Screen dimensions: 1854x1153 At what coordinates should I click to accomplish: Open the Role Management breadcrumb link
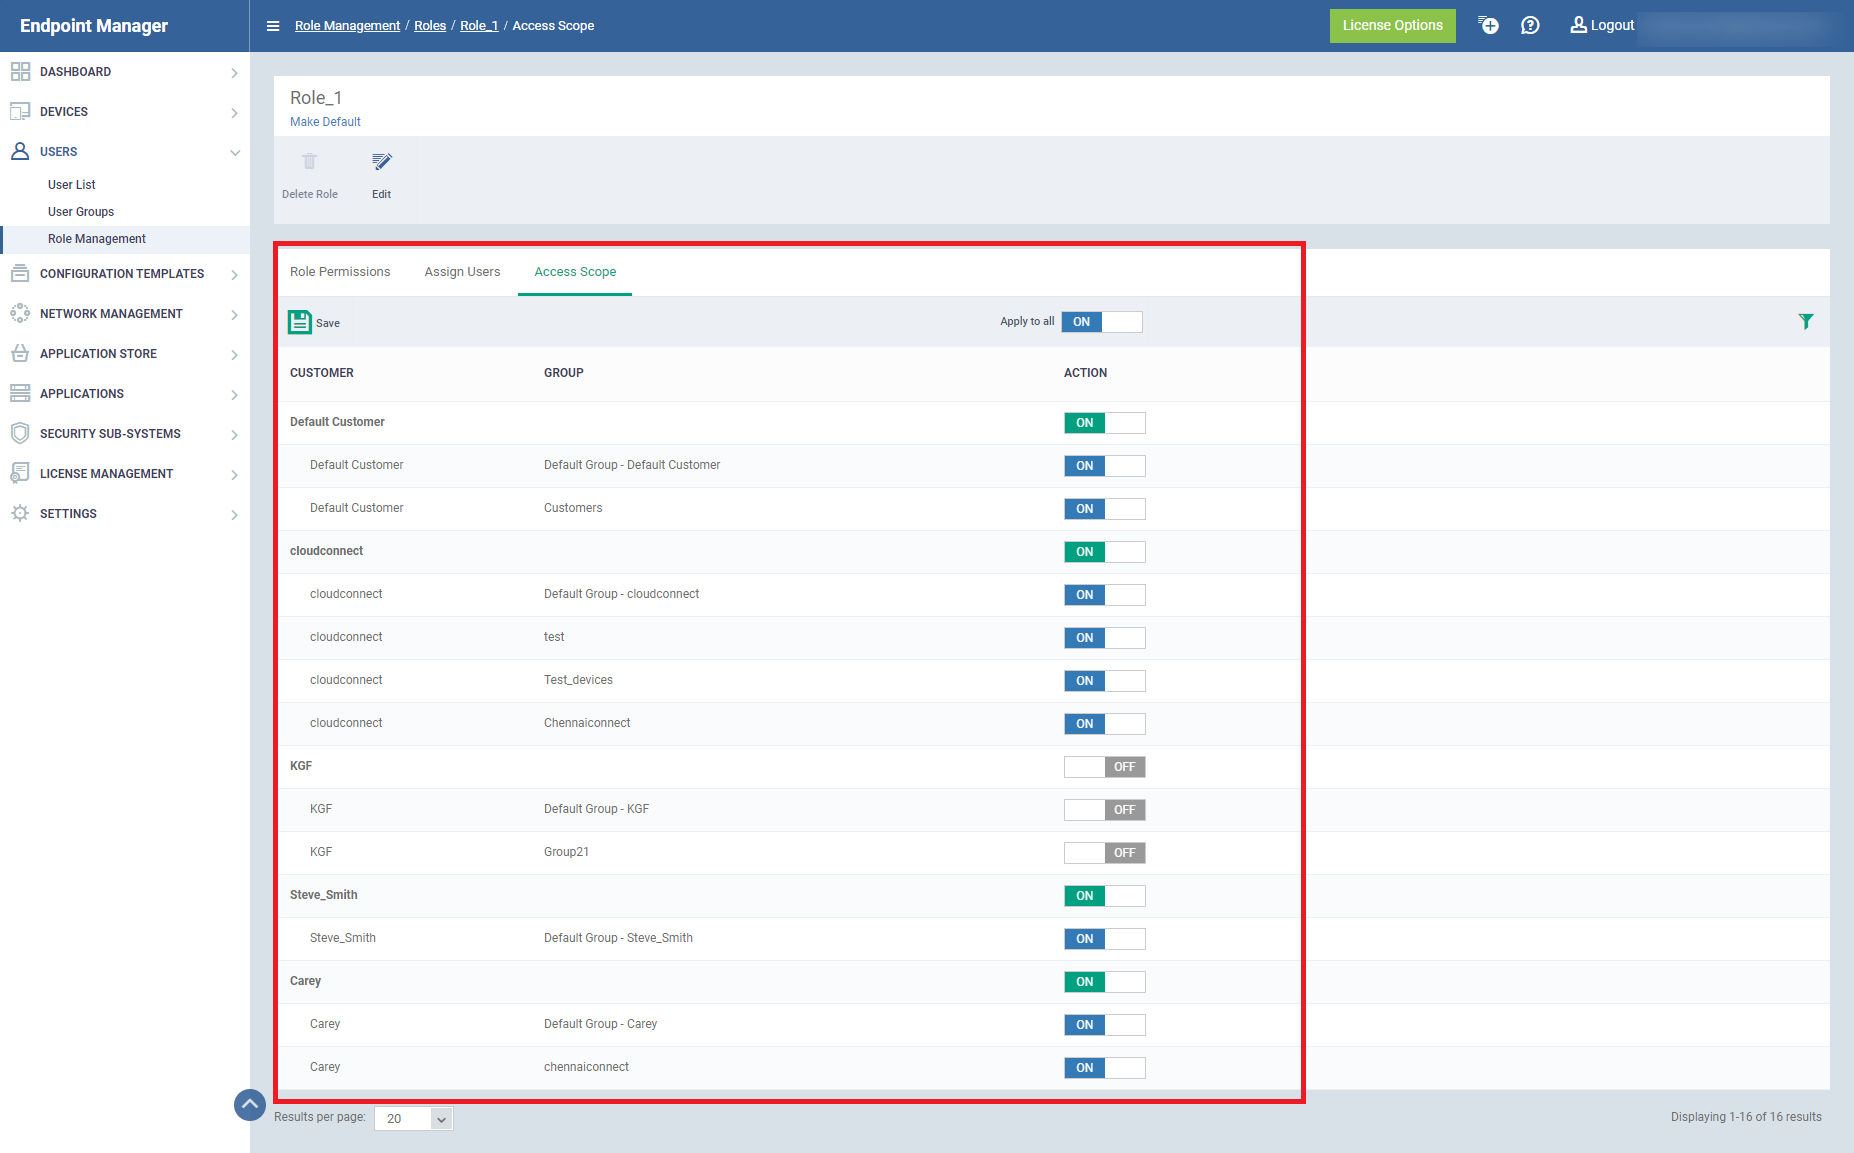pos(347,26)
